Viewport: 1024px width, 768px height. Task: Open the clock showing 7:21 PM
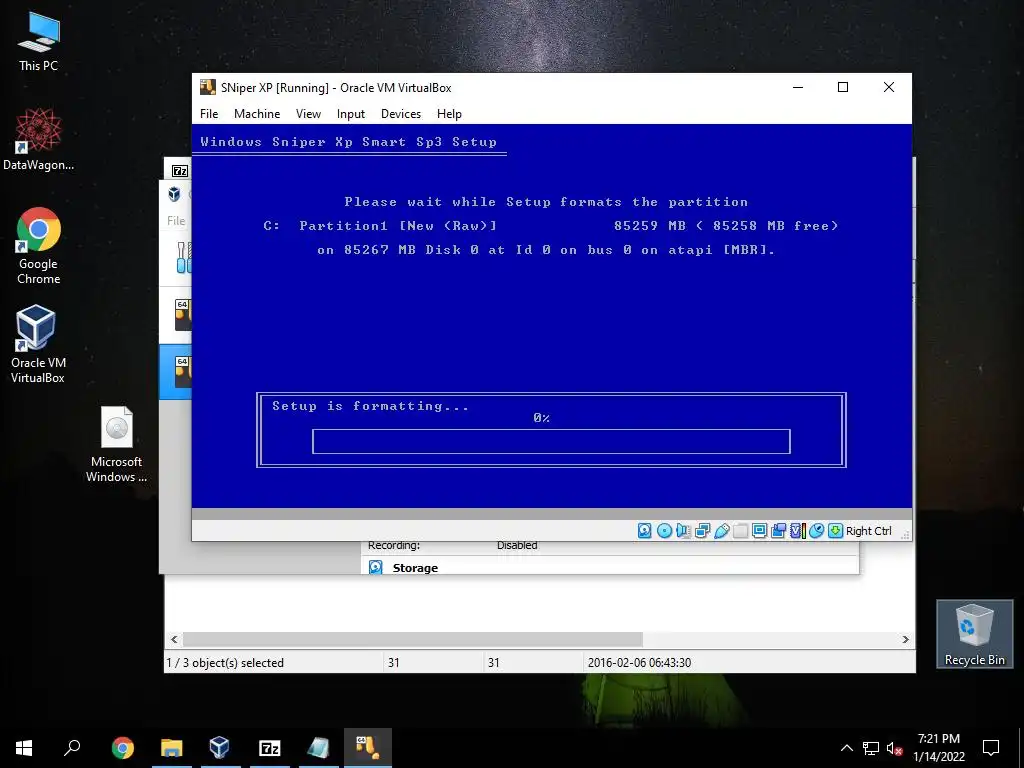(x=938, y=748)
